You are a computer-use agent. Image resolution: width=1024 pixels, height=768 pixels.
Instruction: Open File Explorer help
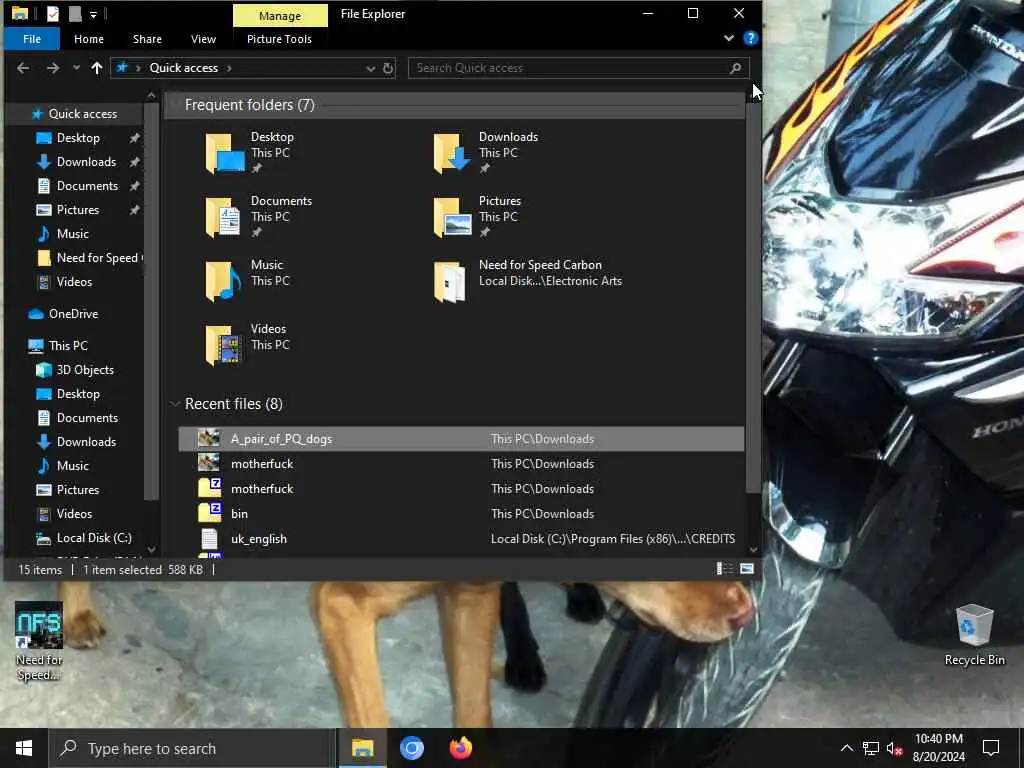(x=750, y=39)
